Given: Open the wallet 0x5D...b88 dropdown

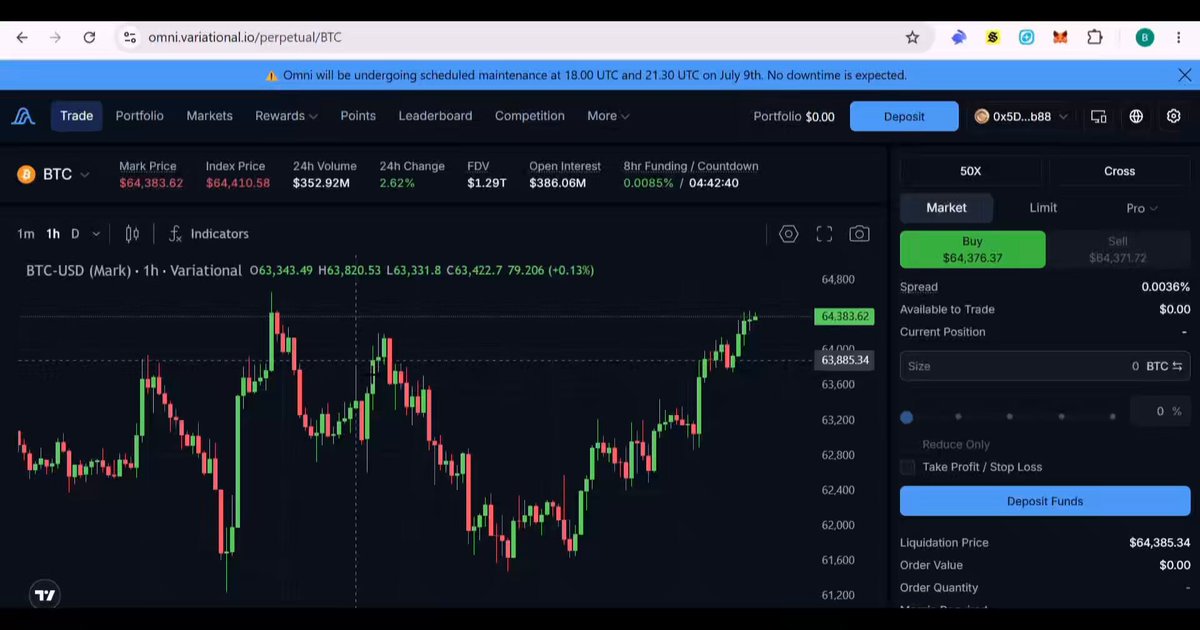Looking at the screenshot, I should [1021, 116].
